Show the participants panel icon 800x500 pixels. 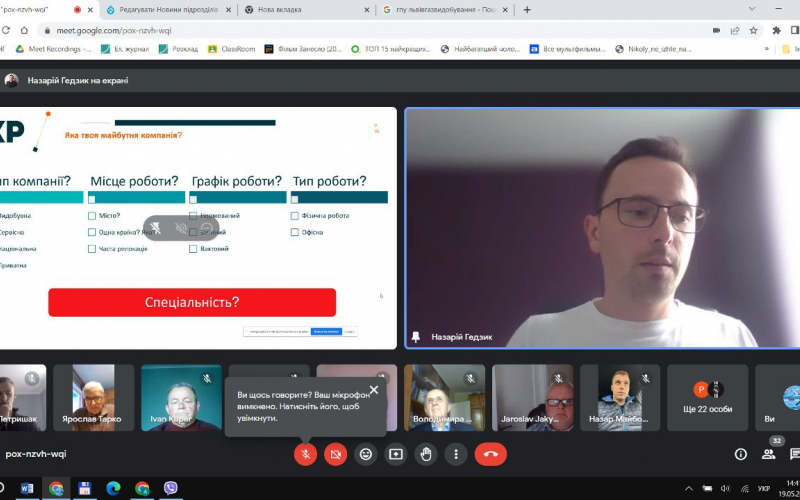pos(768,454)
